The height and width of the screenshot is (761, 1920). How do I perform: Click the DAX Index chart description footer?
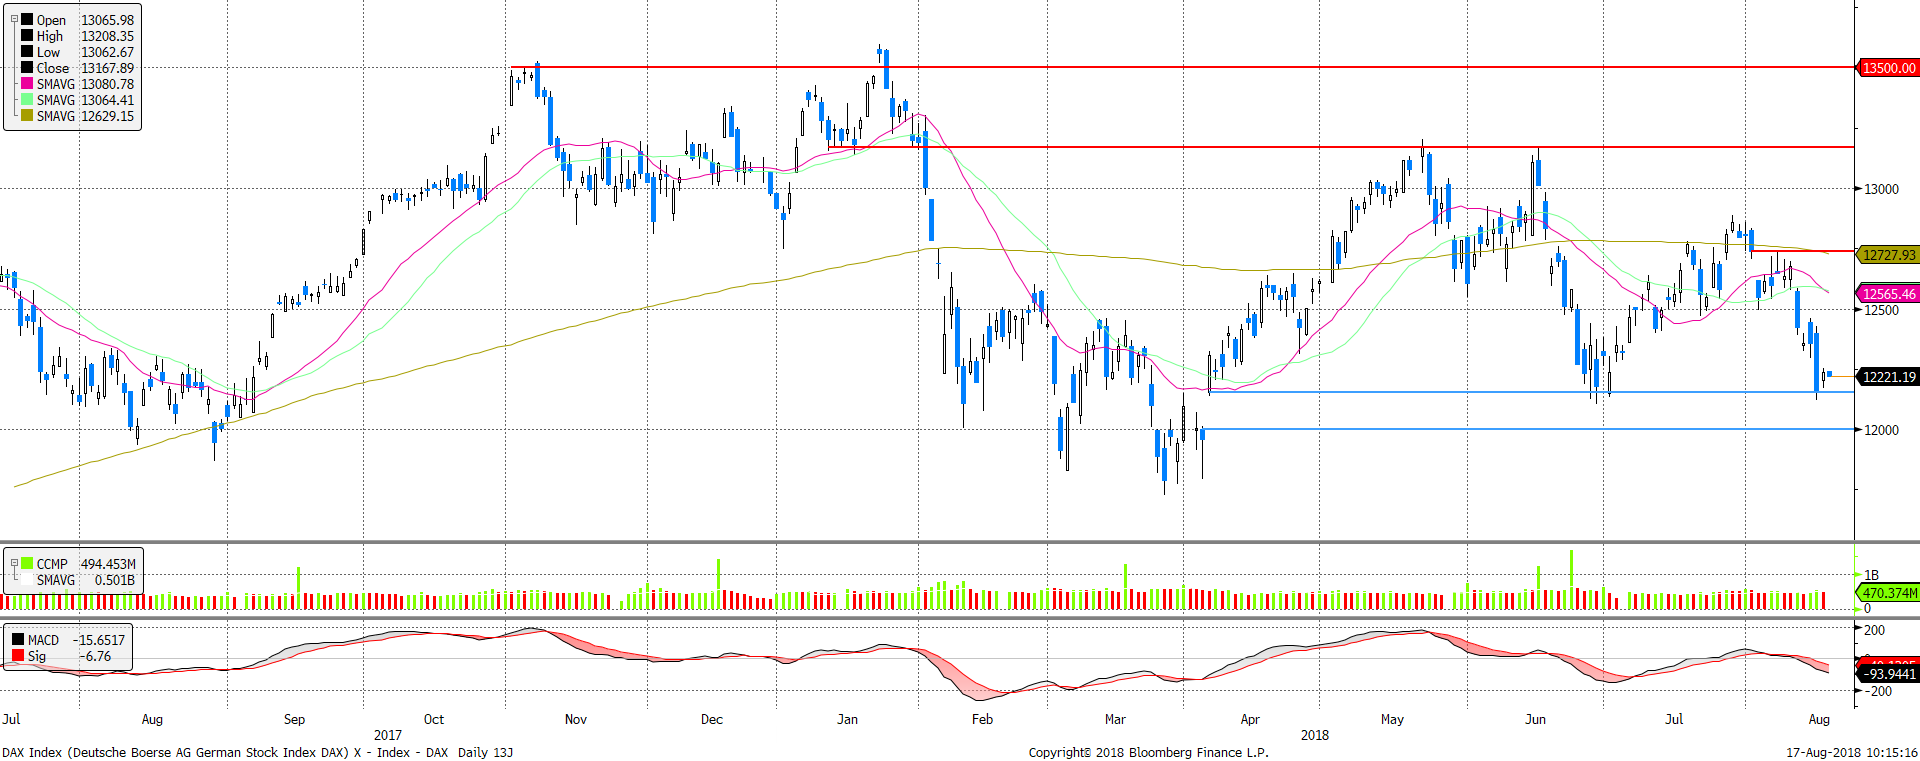[x=258, y=752]
